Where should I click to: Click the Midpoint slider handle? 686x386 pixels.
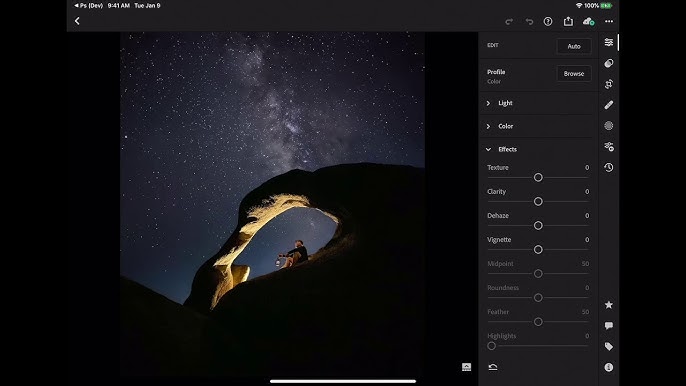[x=538, y=274]
